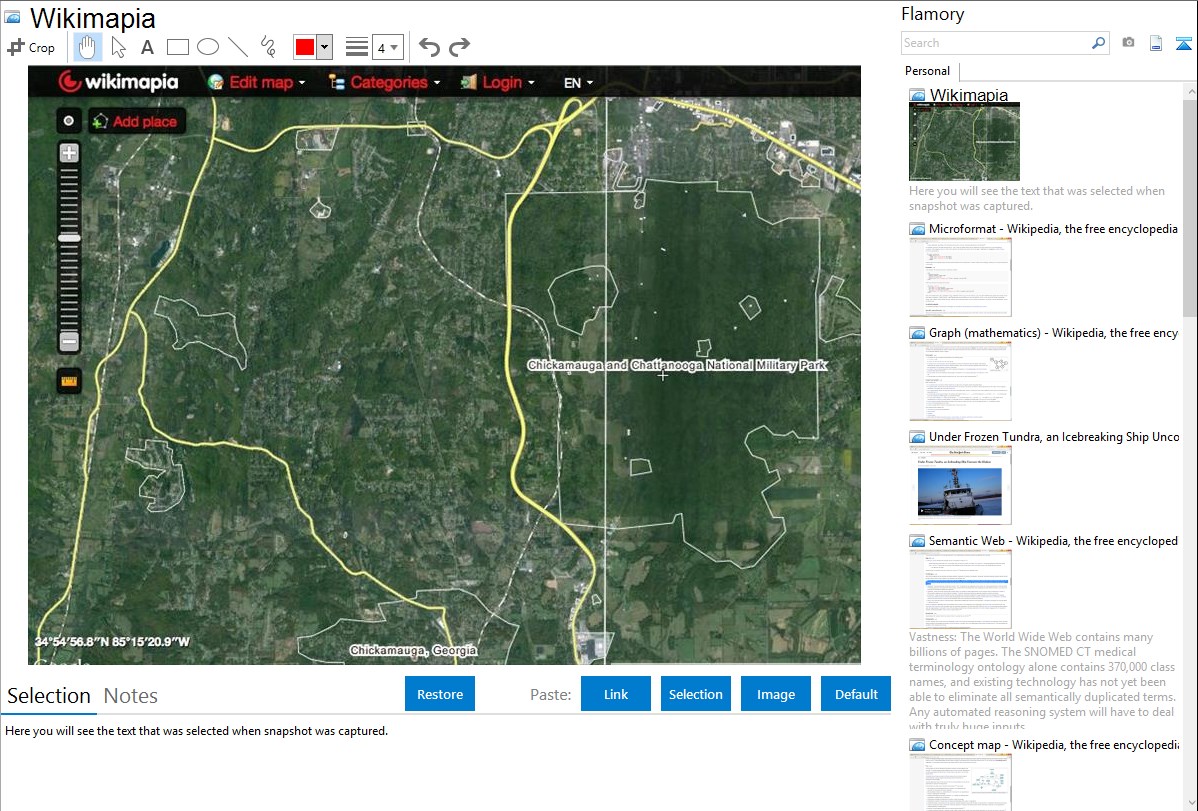
Task: Select the Crop tool
Action: click(31, 47)
